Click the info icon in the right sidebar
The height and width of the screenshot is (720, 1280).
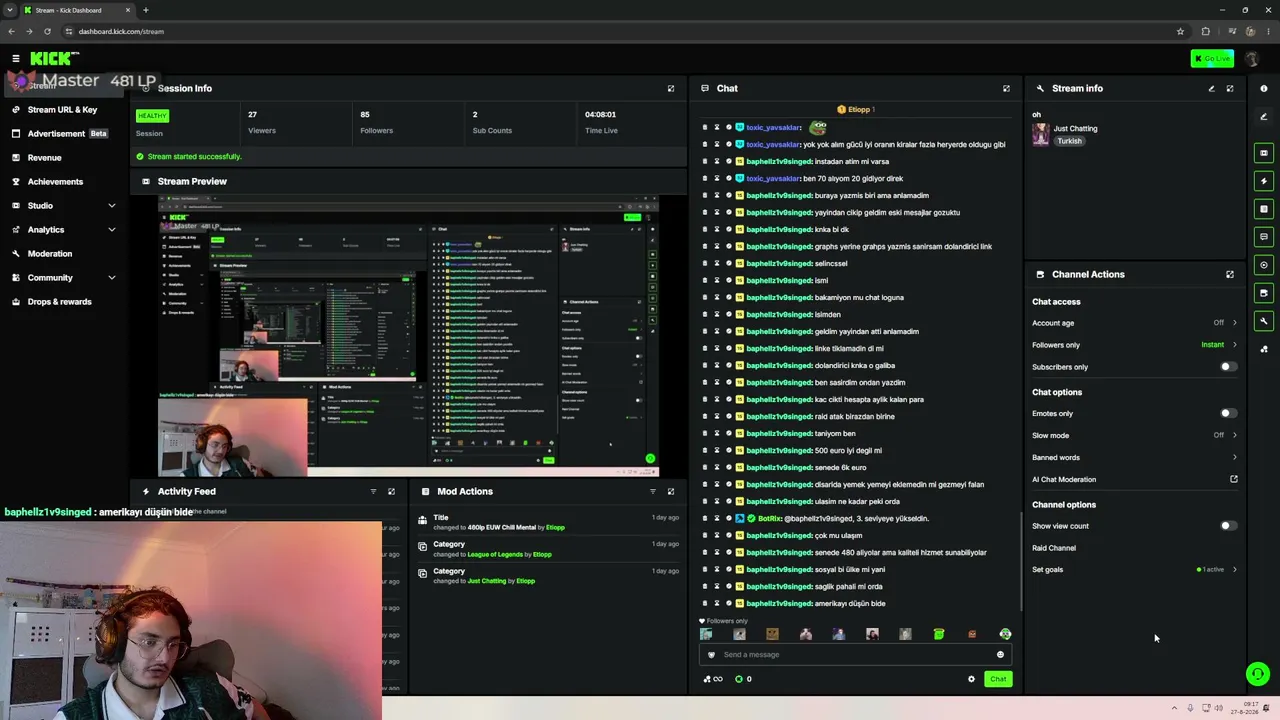coord(1264,88)
